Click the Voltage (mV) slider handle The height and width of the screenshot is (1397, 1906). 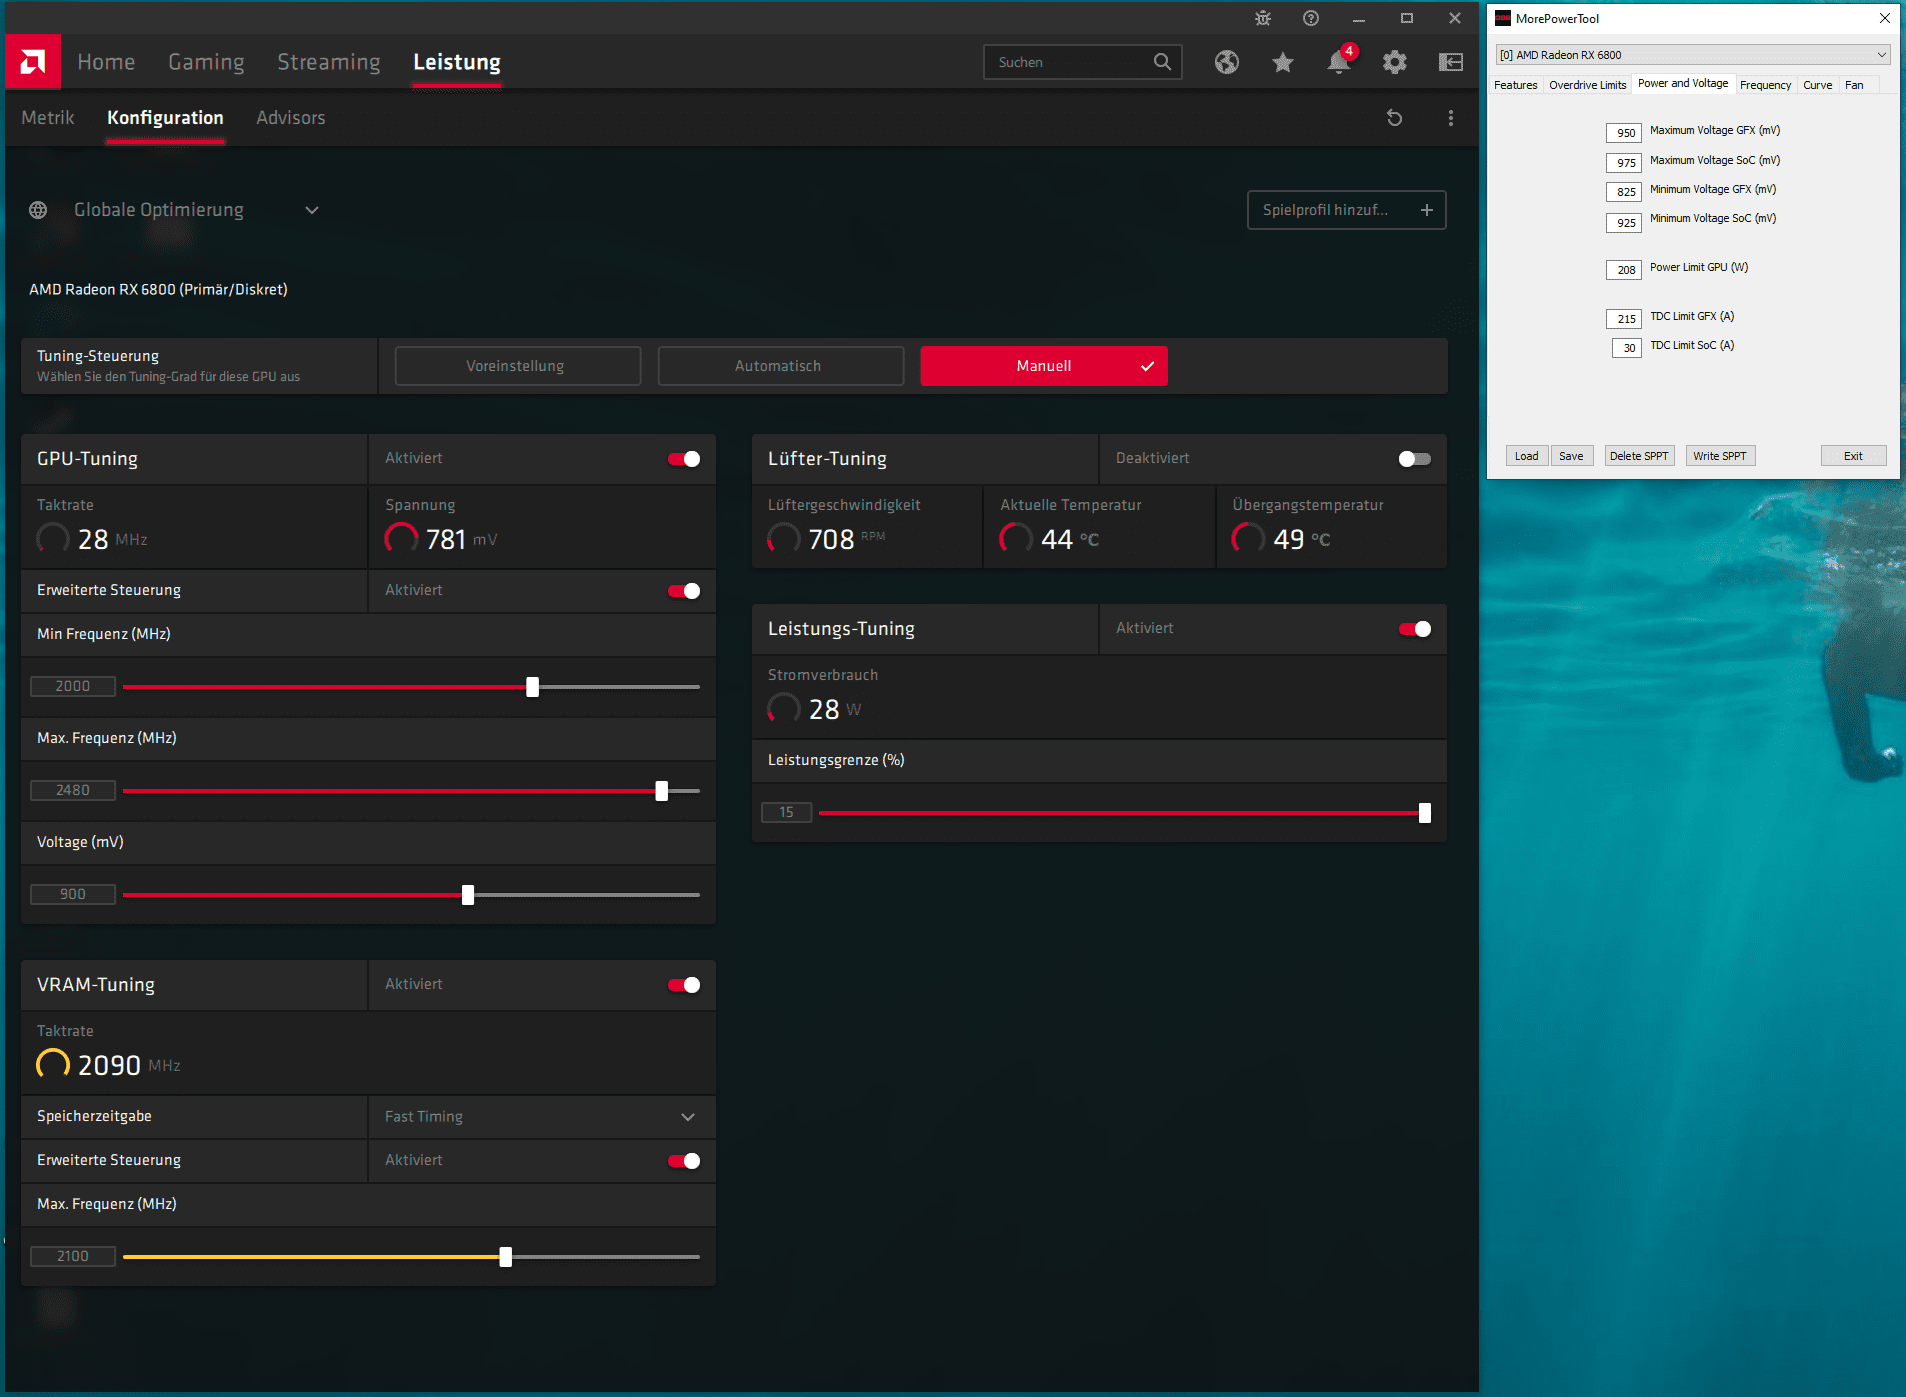tap(468, 895)
